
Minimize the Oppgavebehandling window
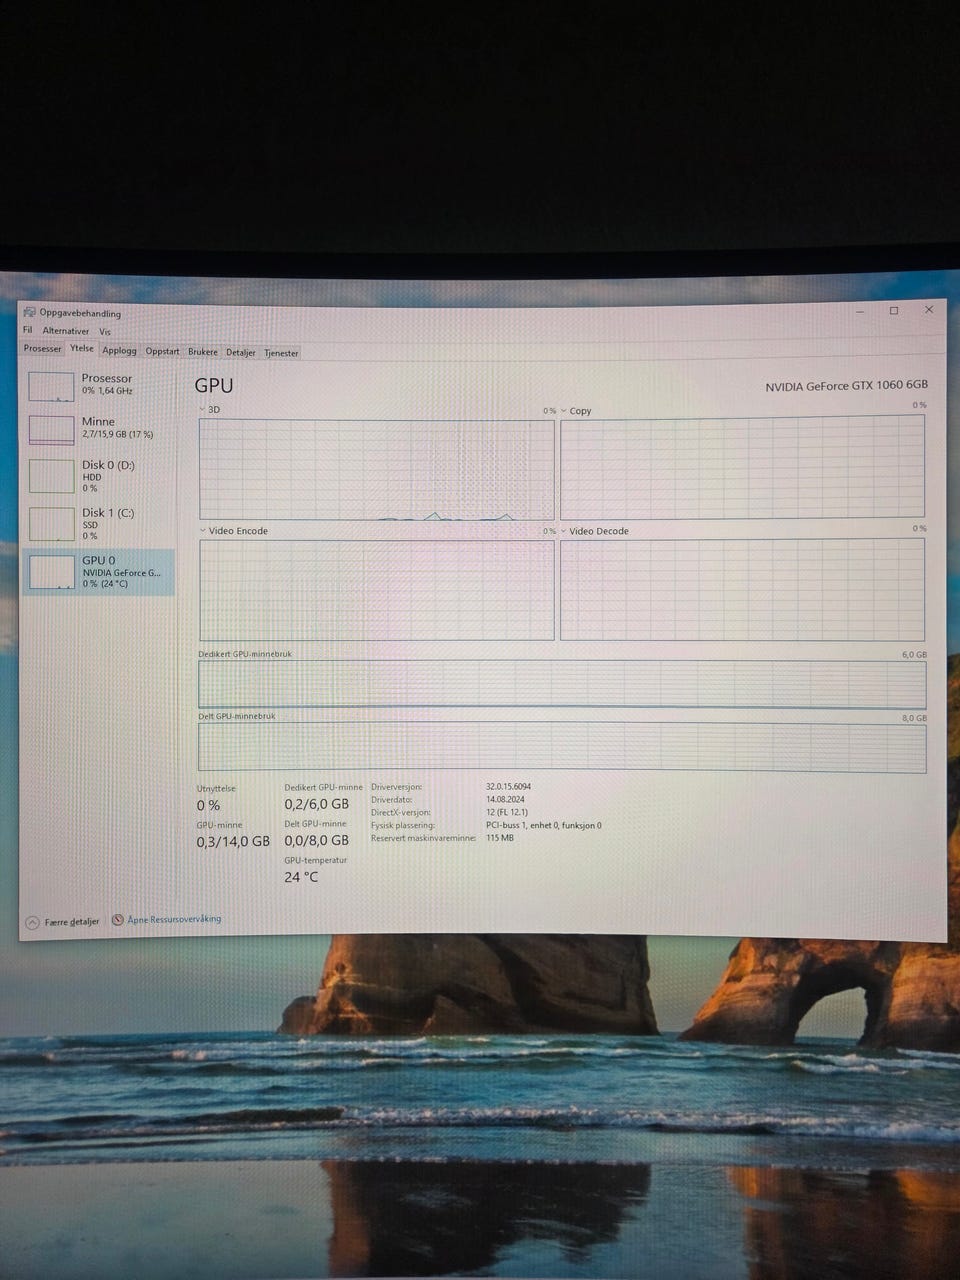[860, 311]
